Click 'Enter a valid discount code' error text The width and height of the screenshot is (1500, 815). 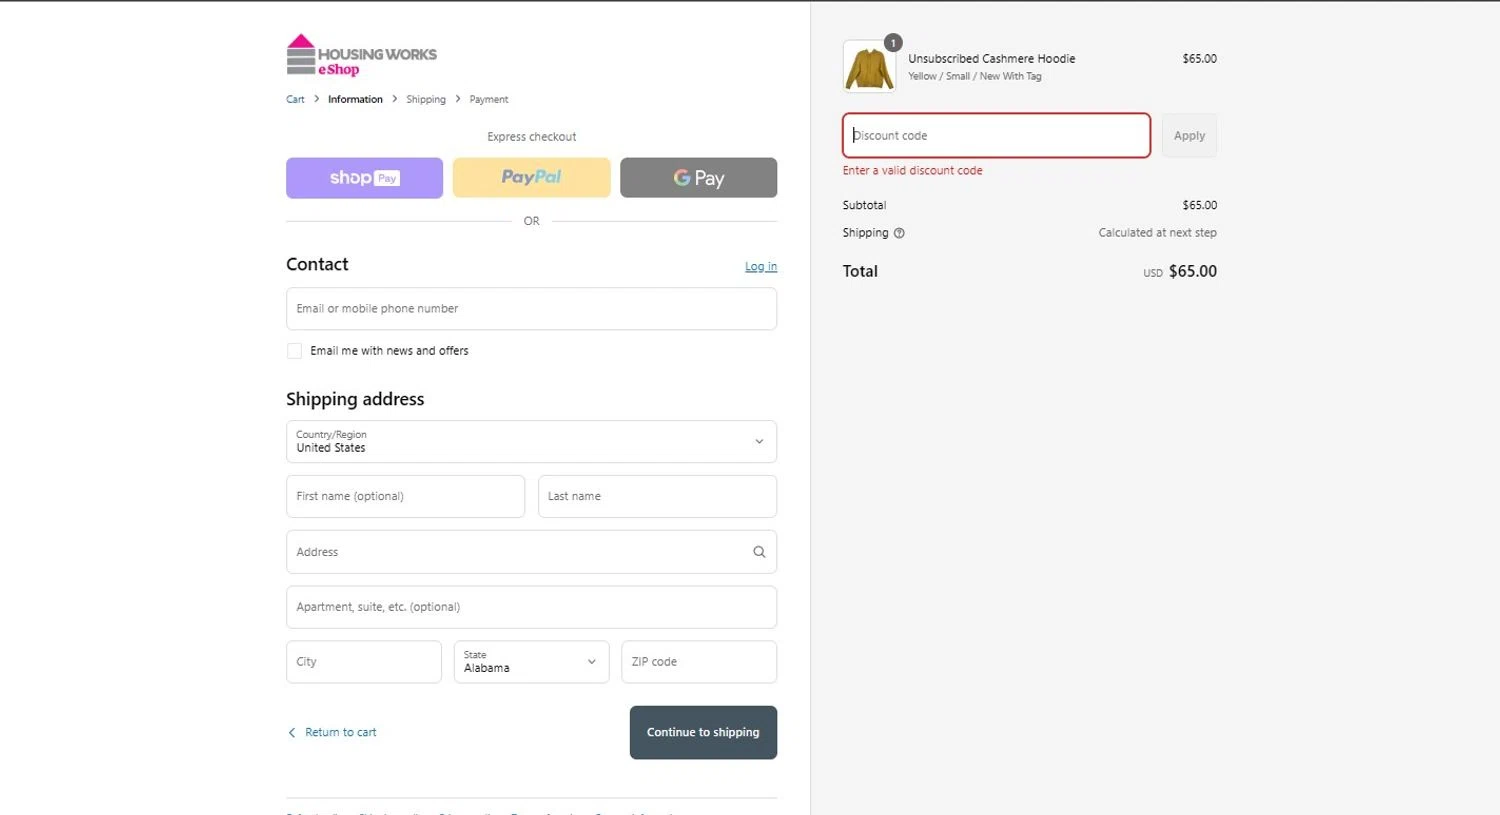click(912, 171)
